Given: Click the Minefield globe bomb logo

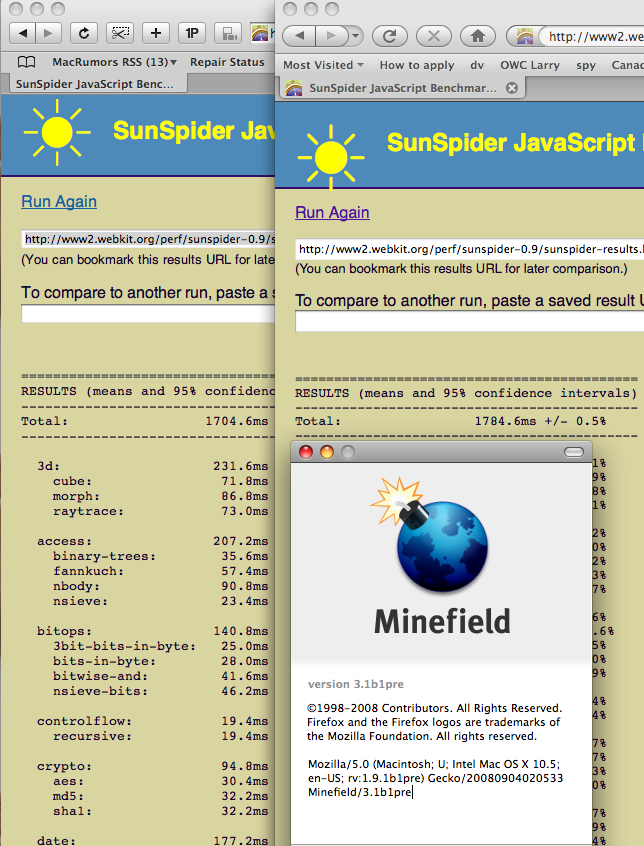Looking at the screenshot, I should coord(431,534).
